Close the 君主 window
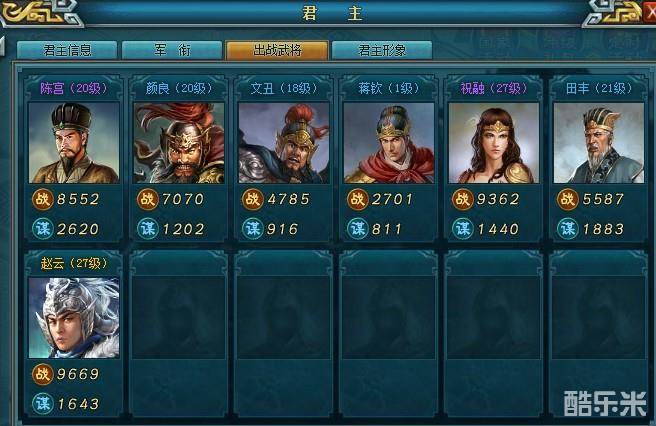 (x=650, y=13)
